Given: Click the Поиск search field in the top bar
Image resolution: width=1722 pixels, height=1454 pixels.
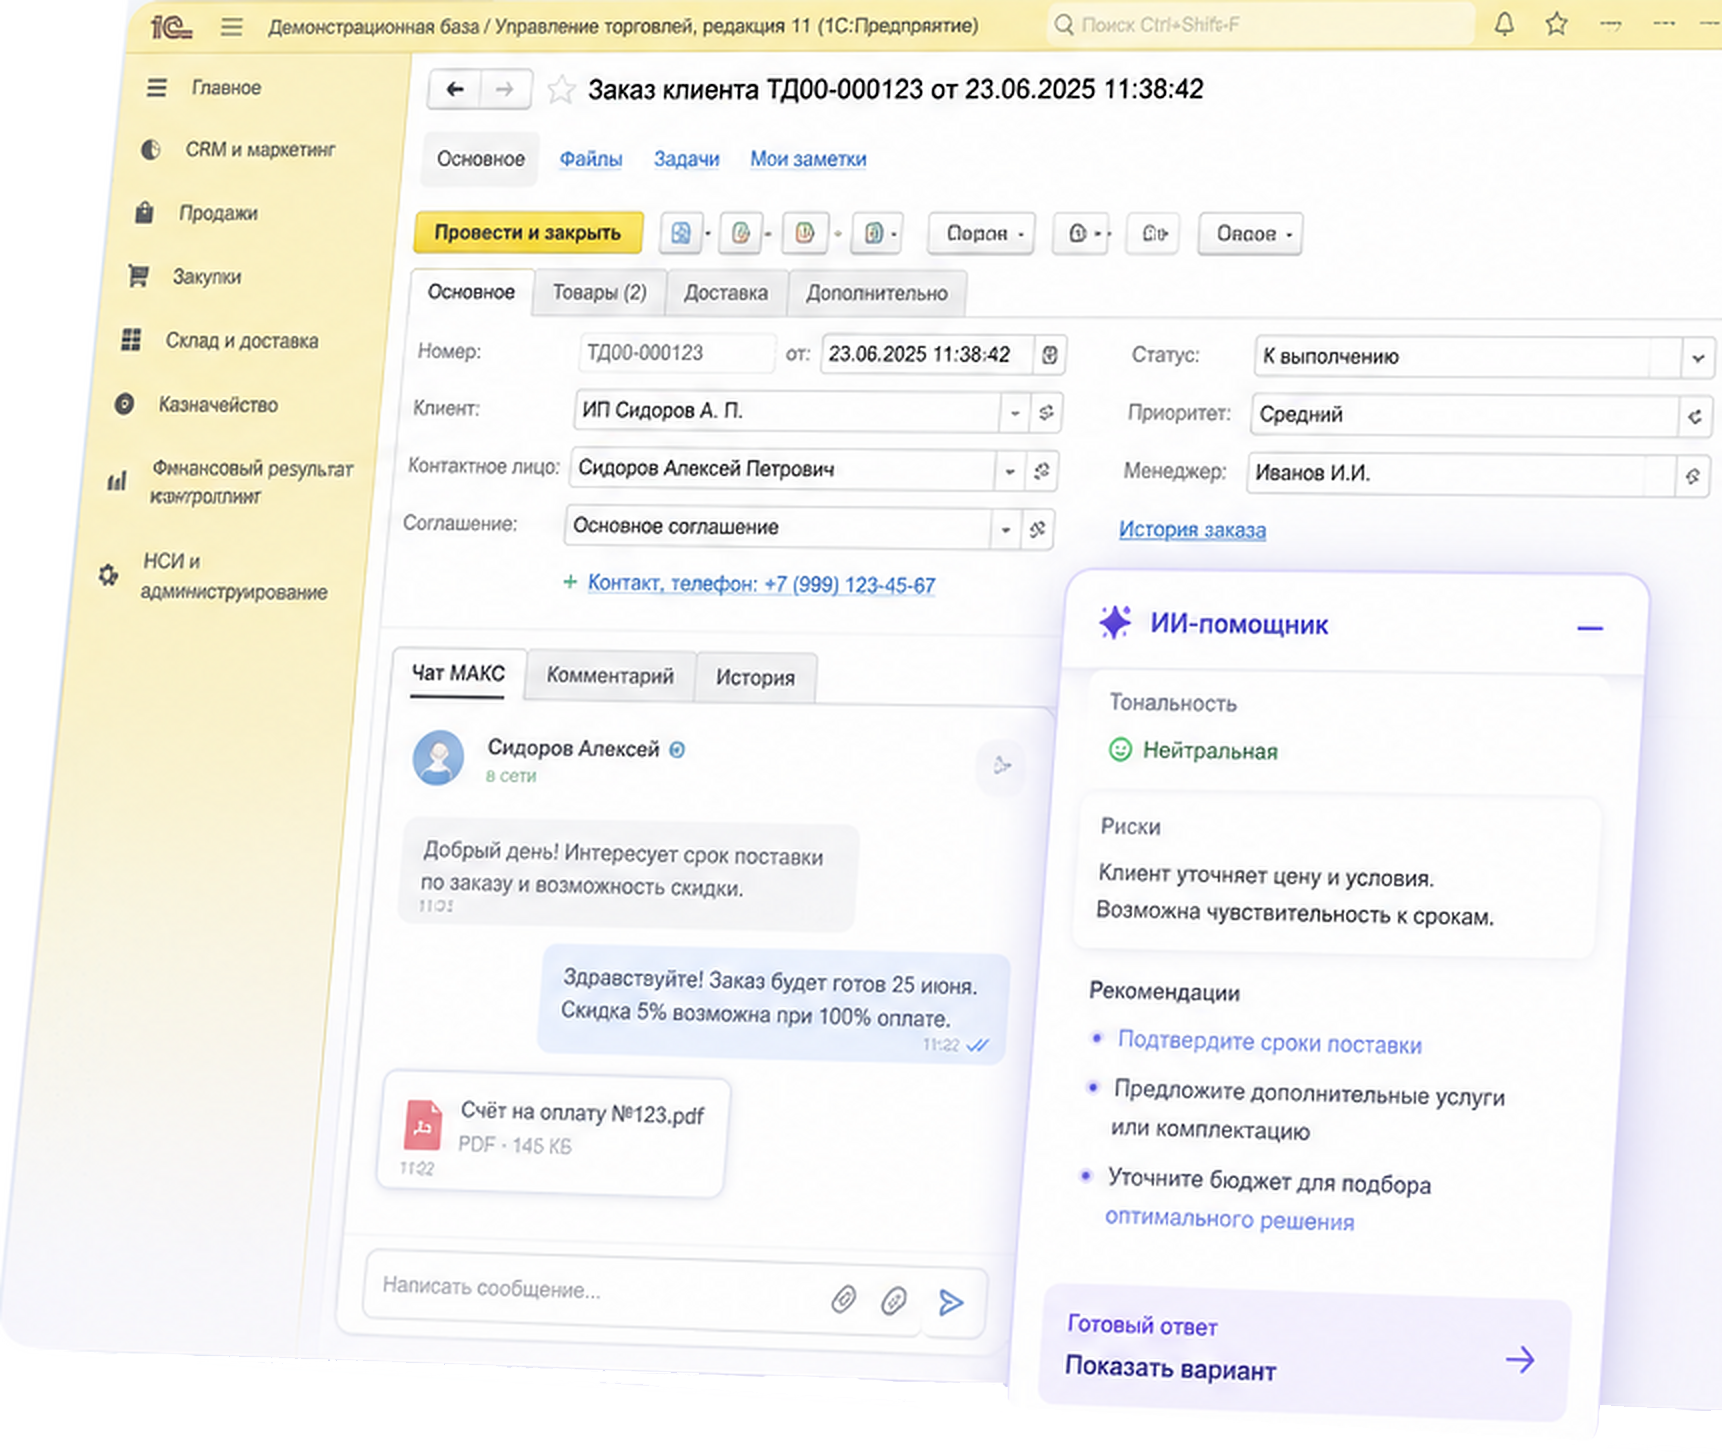Looking at the screenshot, I should click(1261, 24).
